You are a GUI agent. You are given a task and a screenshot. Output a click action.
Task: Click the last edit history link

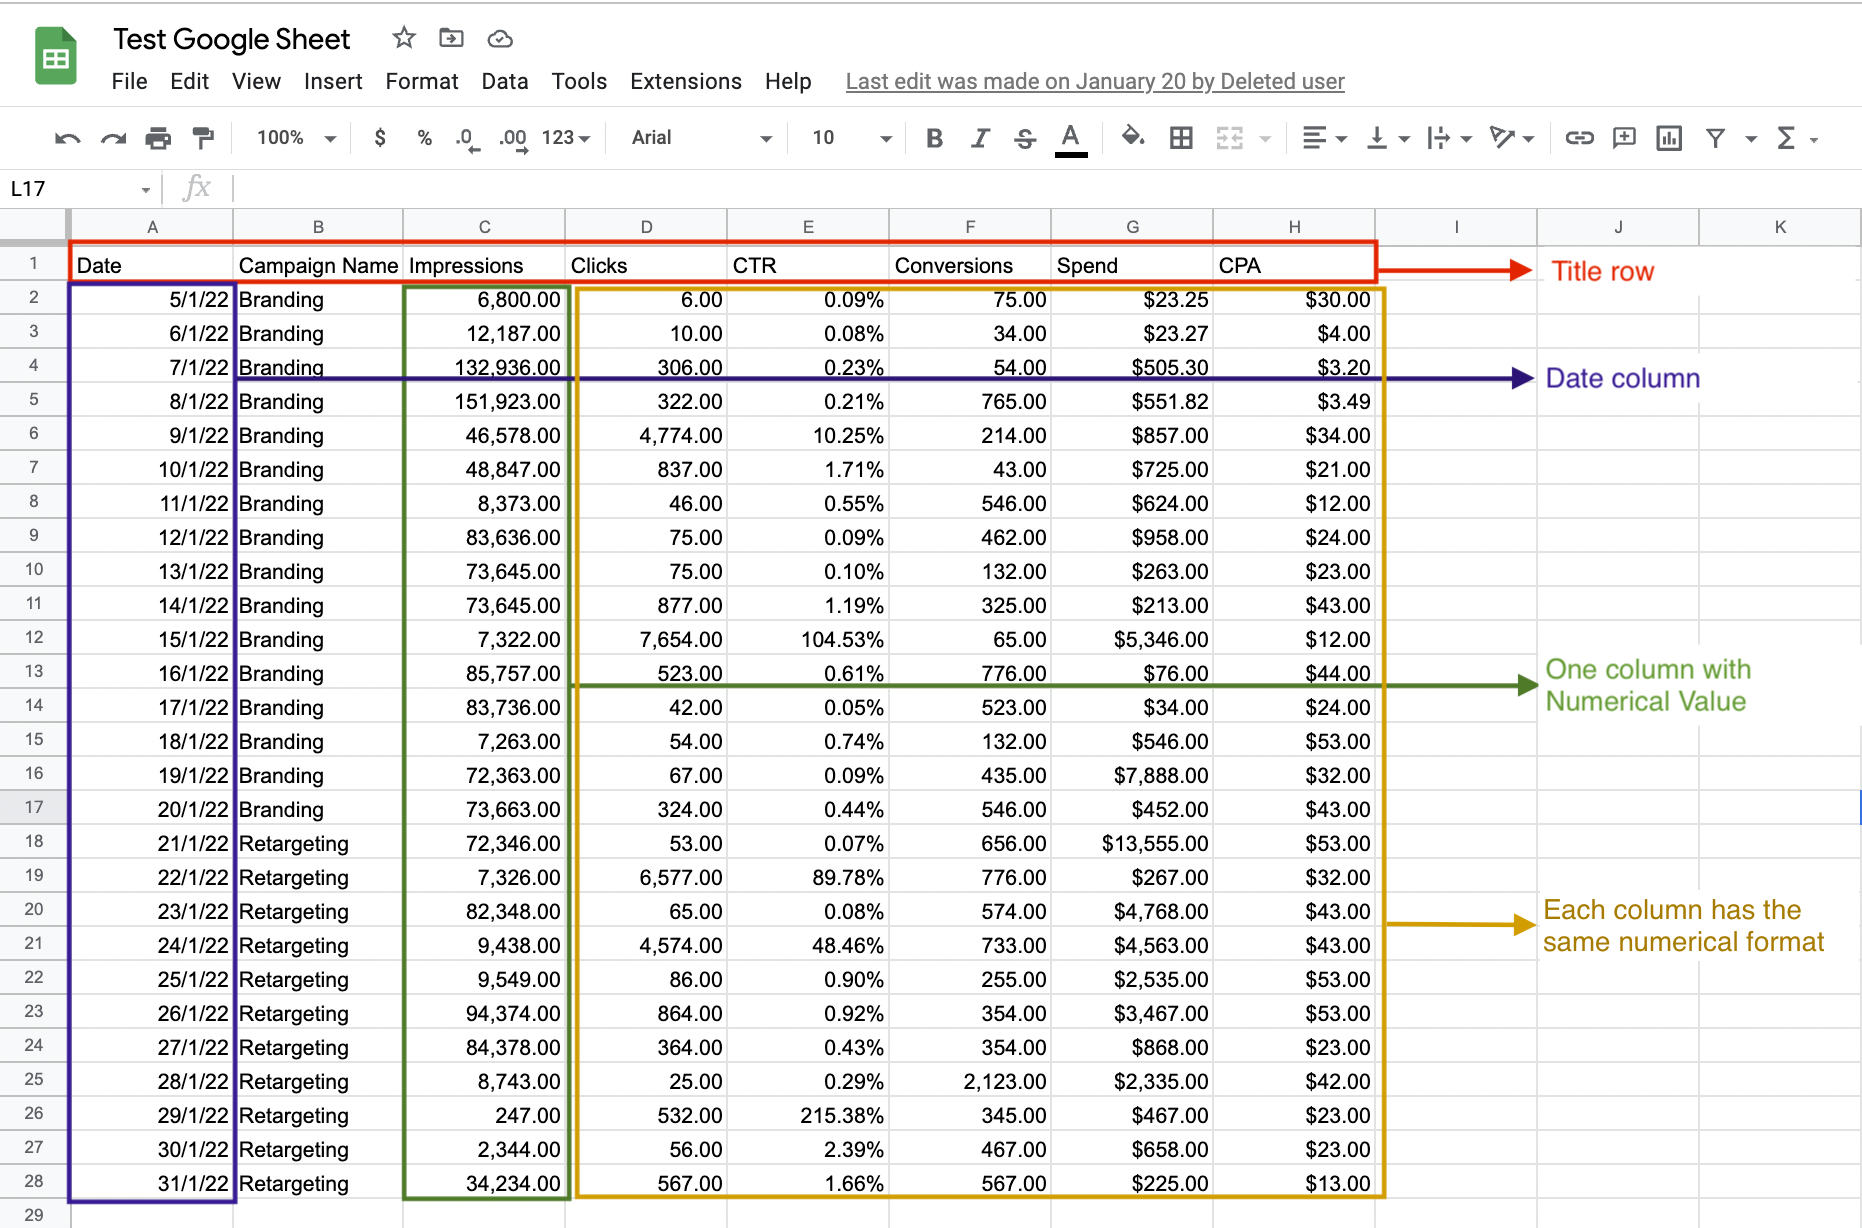(x=1094, y=81)
